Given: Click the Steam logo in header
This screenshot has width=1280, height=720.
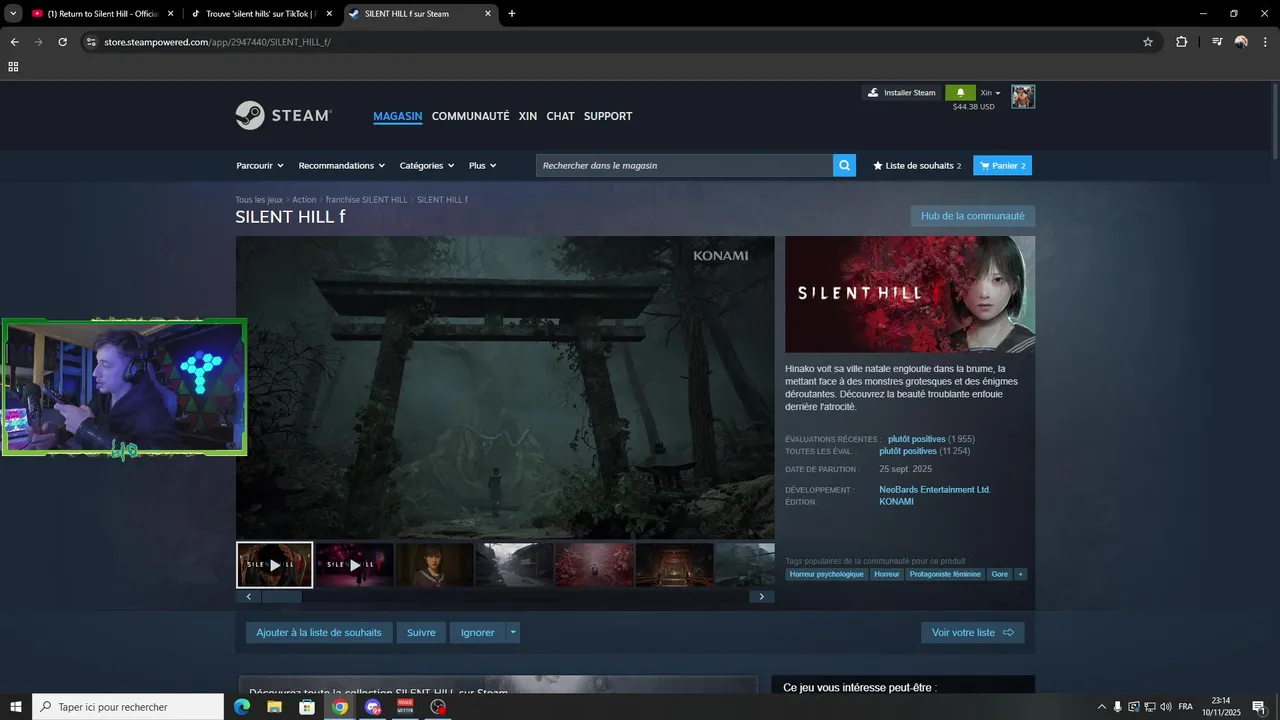Looking at the screenshot, I should pos(284,116).
